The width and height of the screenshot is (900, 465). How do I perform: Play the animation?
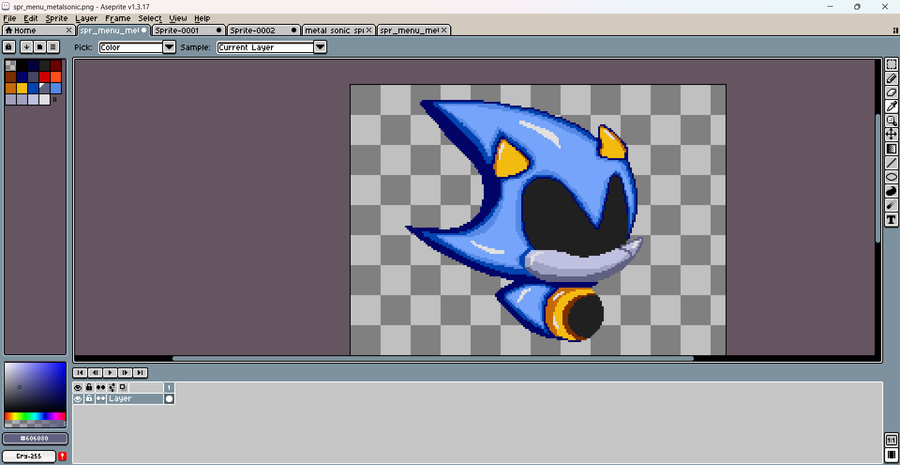point(110,373)
